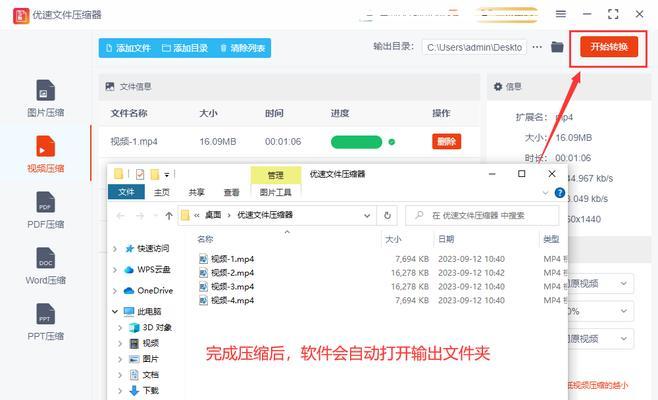Click the 管理 contextual tab
658x400 pixels.
tap(276, 175)
